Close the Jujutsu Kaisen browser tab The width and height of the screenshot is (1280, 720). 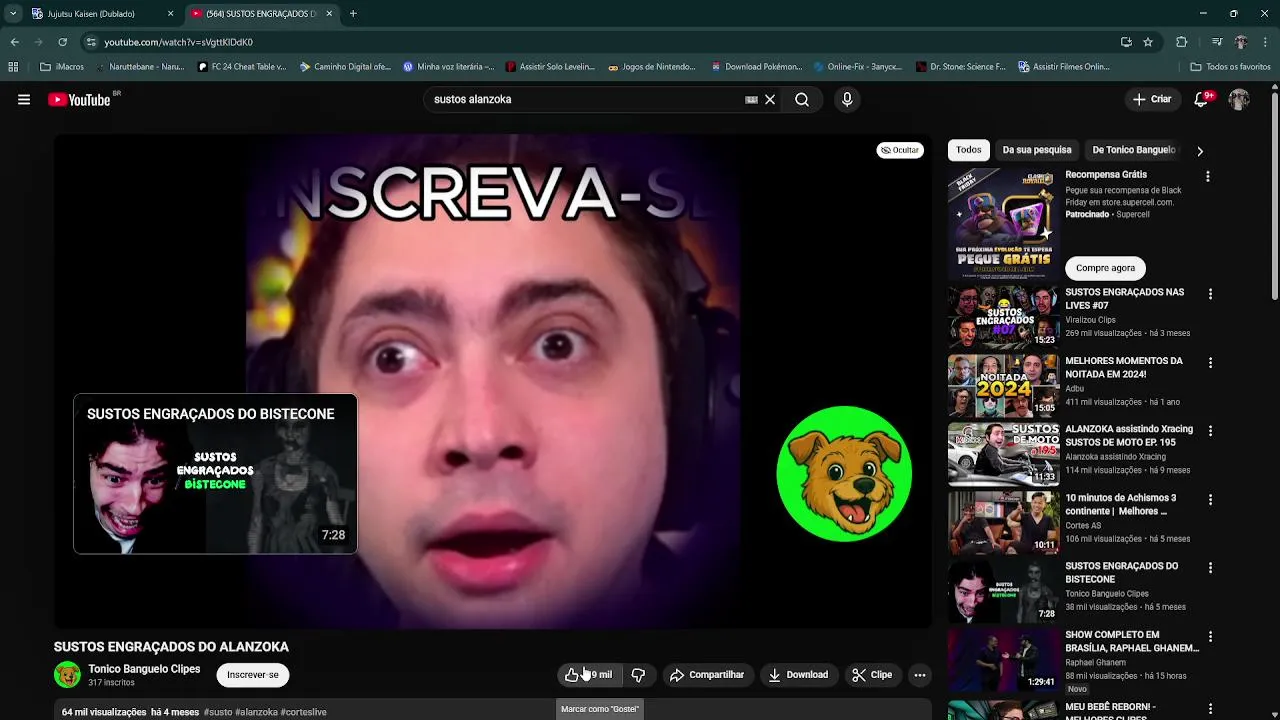tap(170, 14)
